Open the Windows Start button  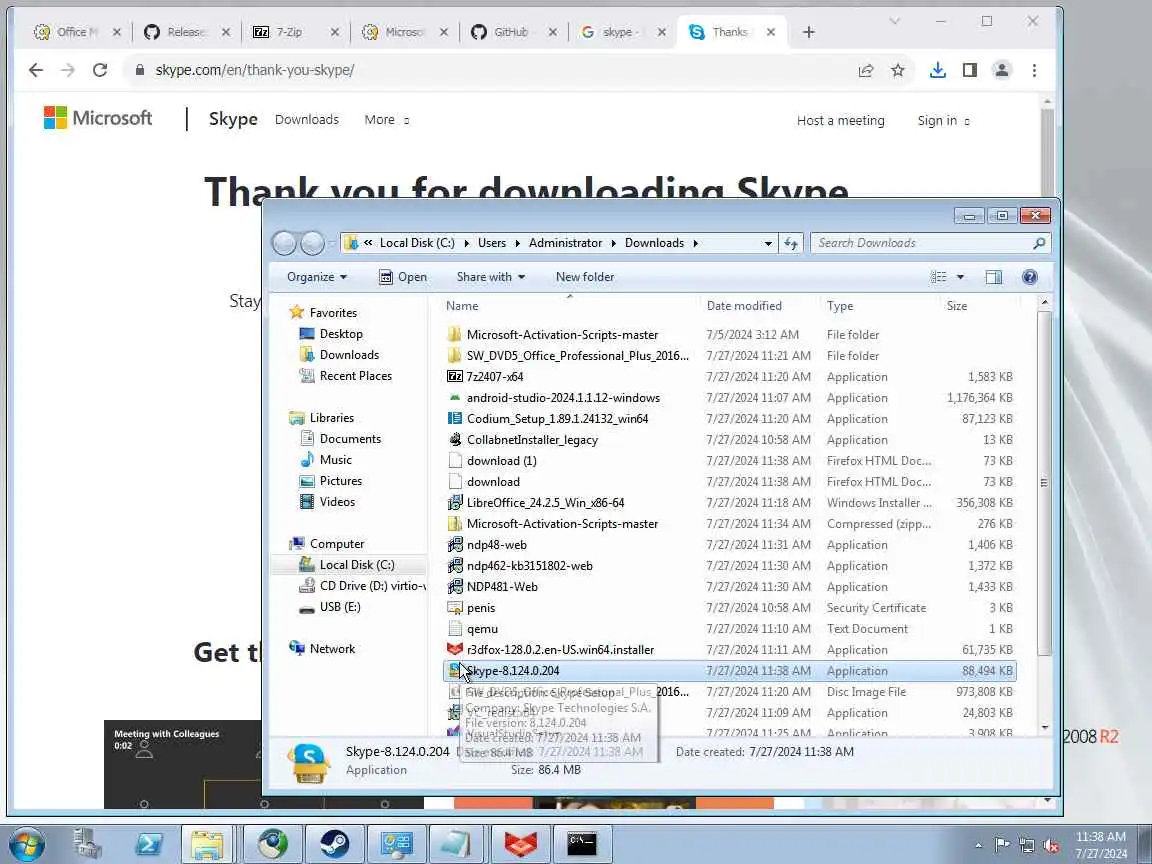click(x=25, y=843)
